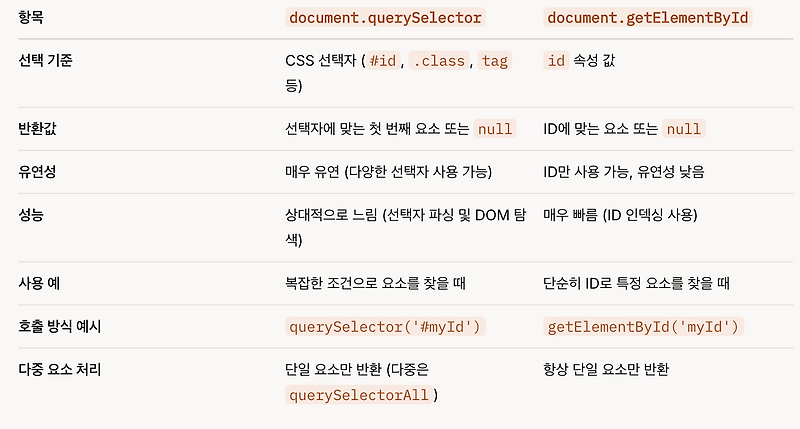This screenshot has width=800, height=429.
Task: Click the document.querySelector column header
Action: coord(385,18)
